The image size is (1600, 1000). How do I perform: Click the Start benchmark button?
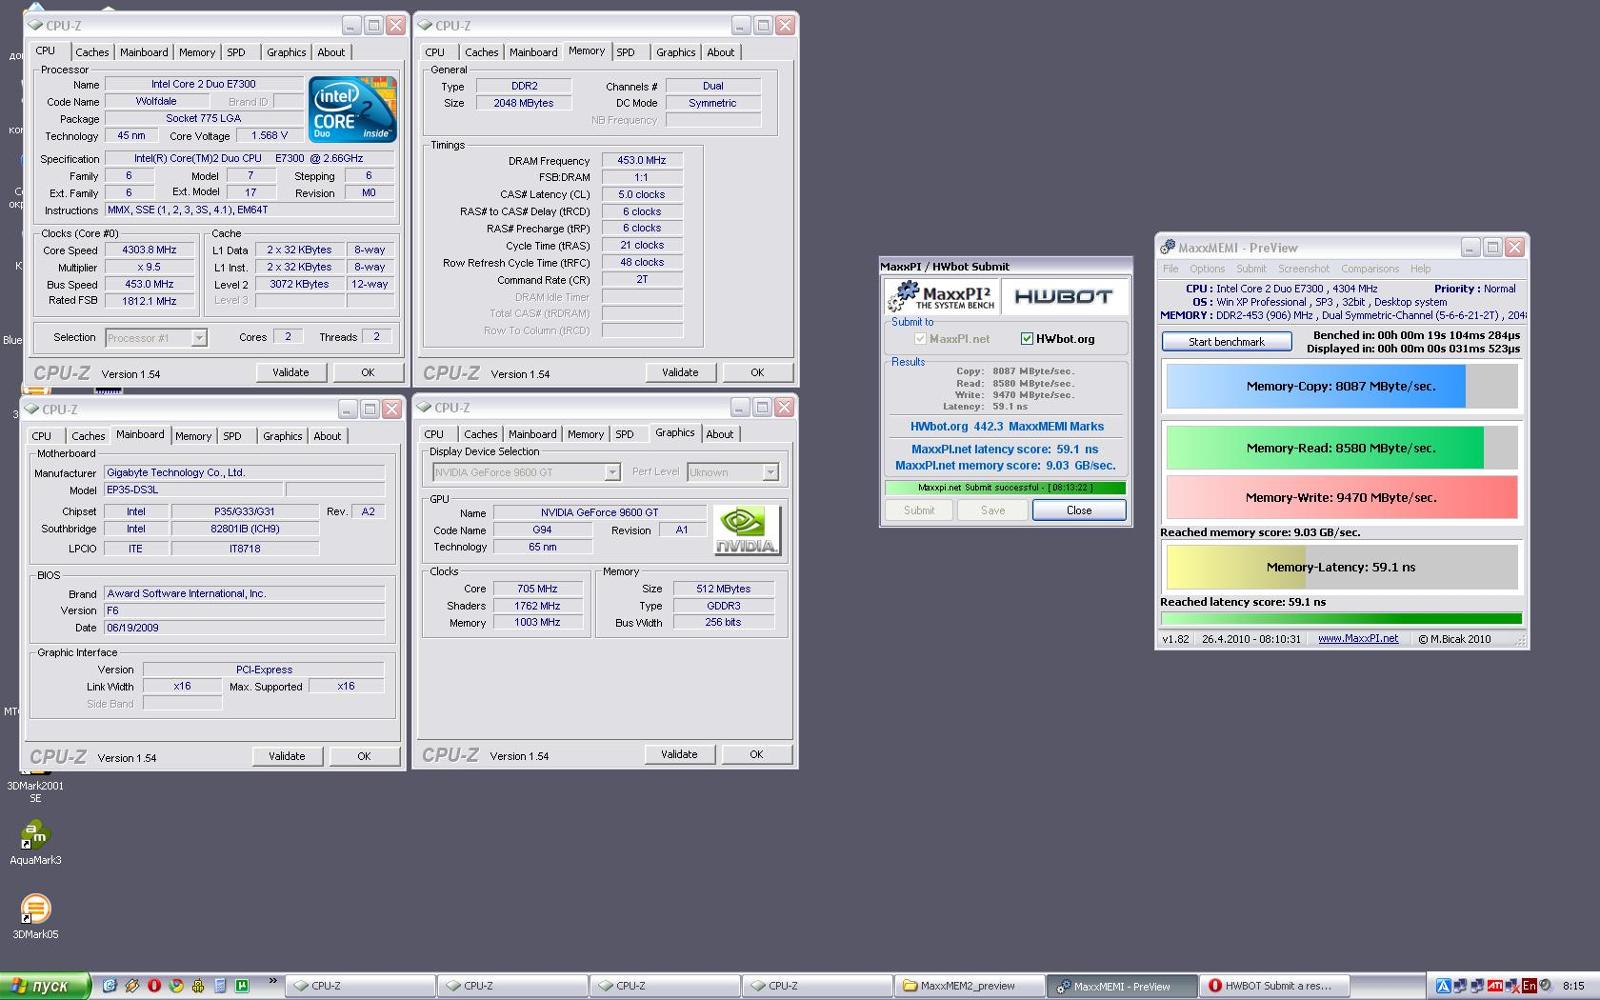[x=1226, y=342]
